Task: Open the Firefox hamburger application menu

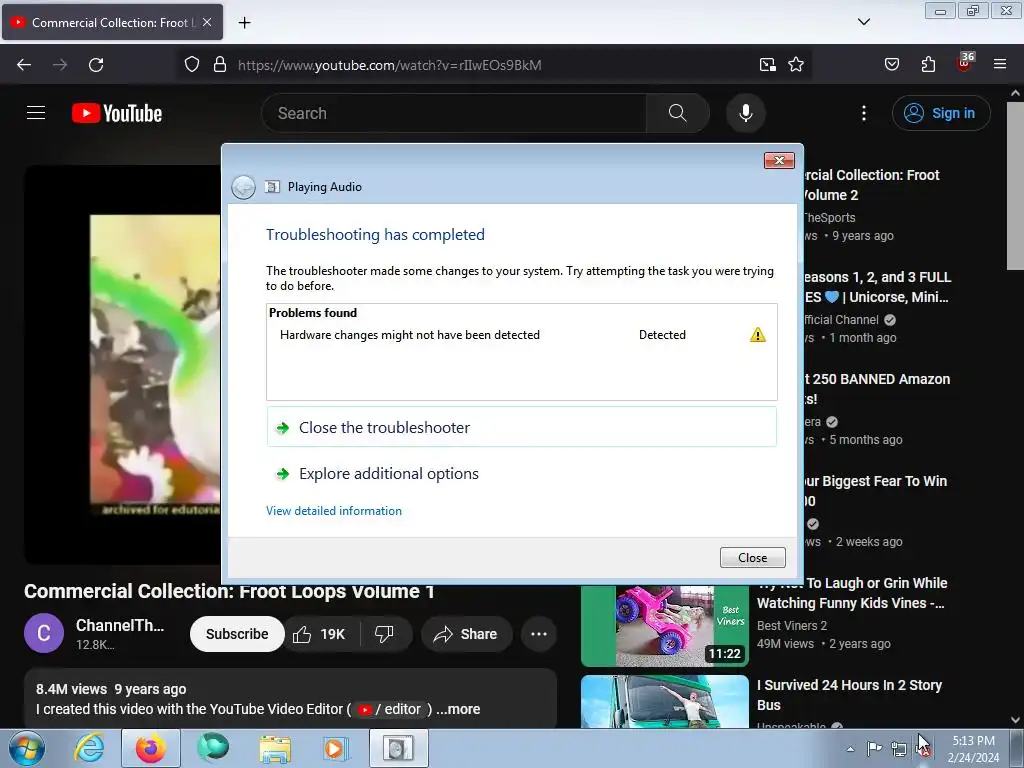Action: 1000,65
